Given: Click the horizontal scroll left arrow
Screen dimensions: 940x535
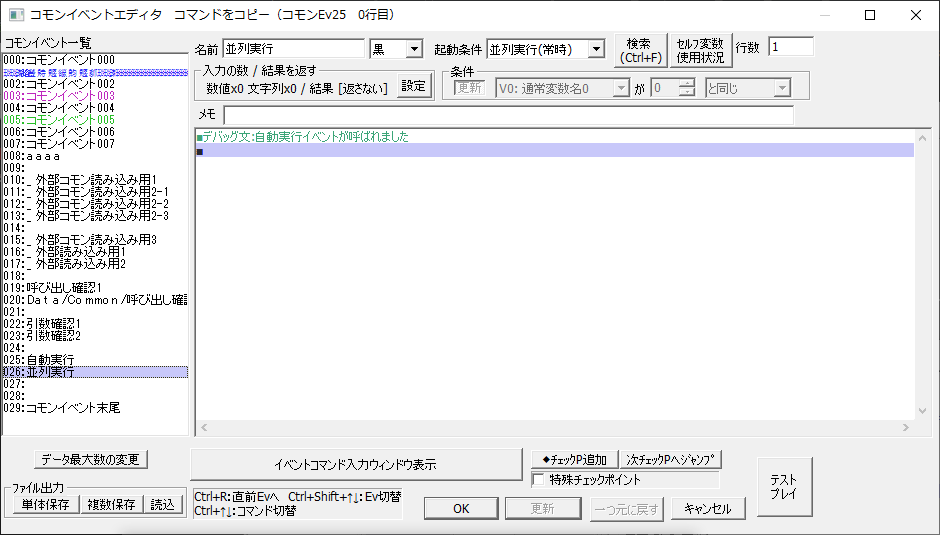Looking at the screenshot, I should pos(204,427).
